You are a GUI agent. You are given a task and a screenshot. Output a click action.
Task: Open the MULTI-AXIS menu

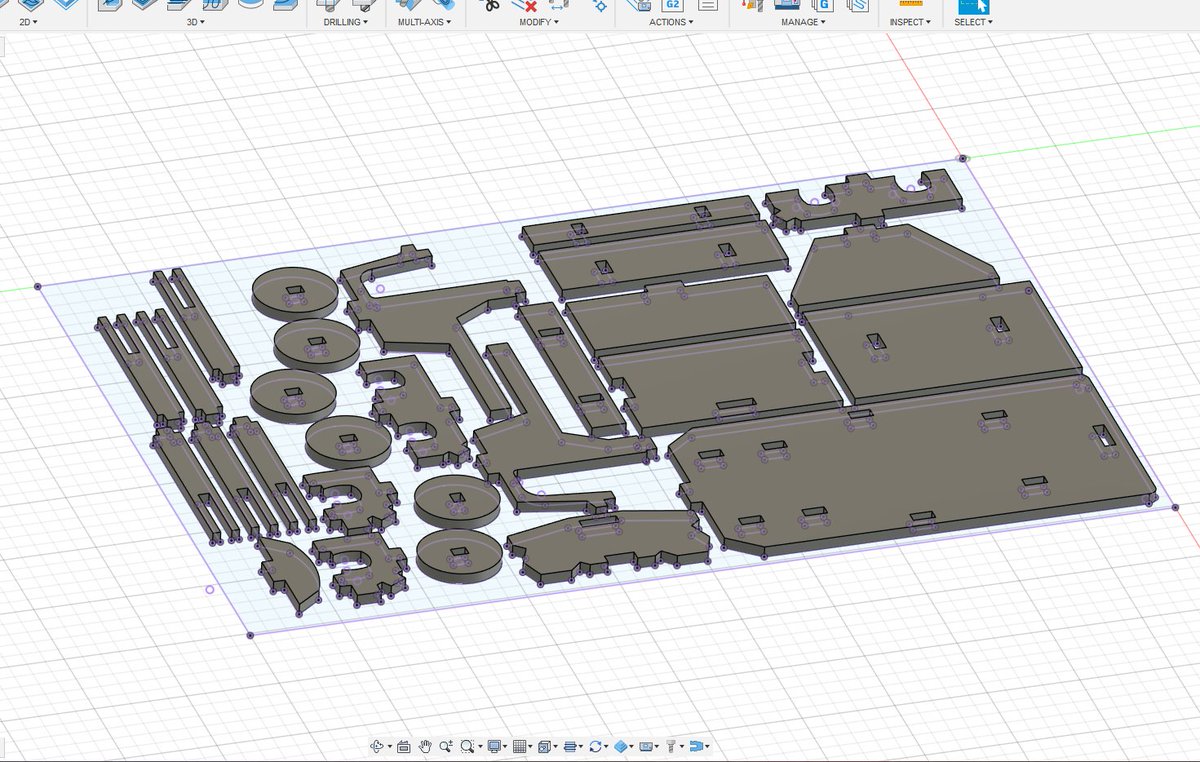tap(424, 22)
